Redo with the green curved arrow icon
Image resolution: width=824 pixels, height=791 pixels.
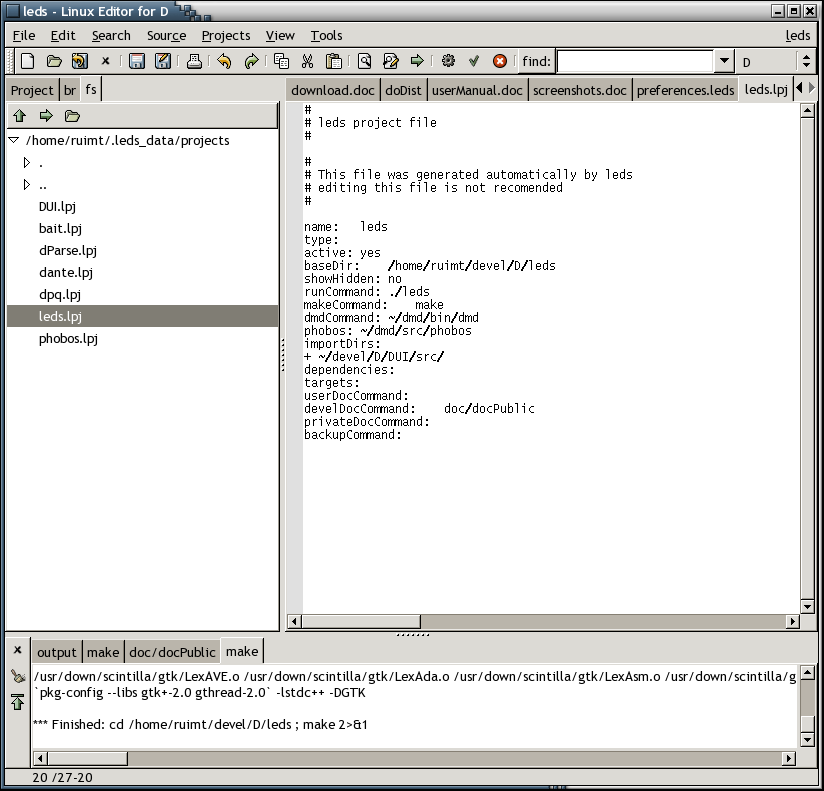pyautogui.click(x=252, y=61)
